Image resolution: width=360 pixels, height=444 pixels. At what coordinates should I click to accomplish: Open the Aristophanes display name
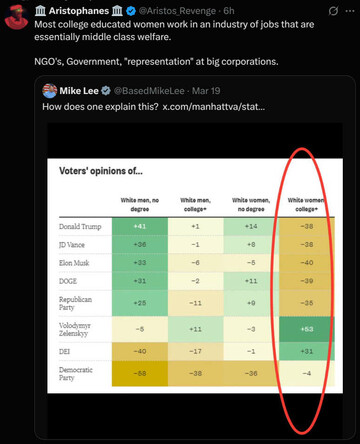79,11
